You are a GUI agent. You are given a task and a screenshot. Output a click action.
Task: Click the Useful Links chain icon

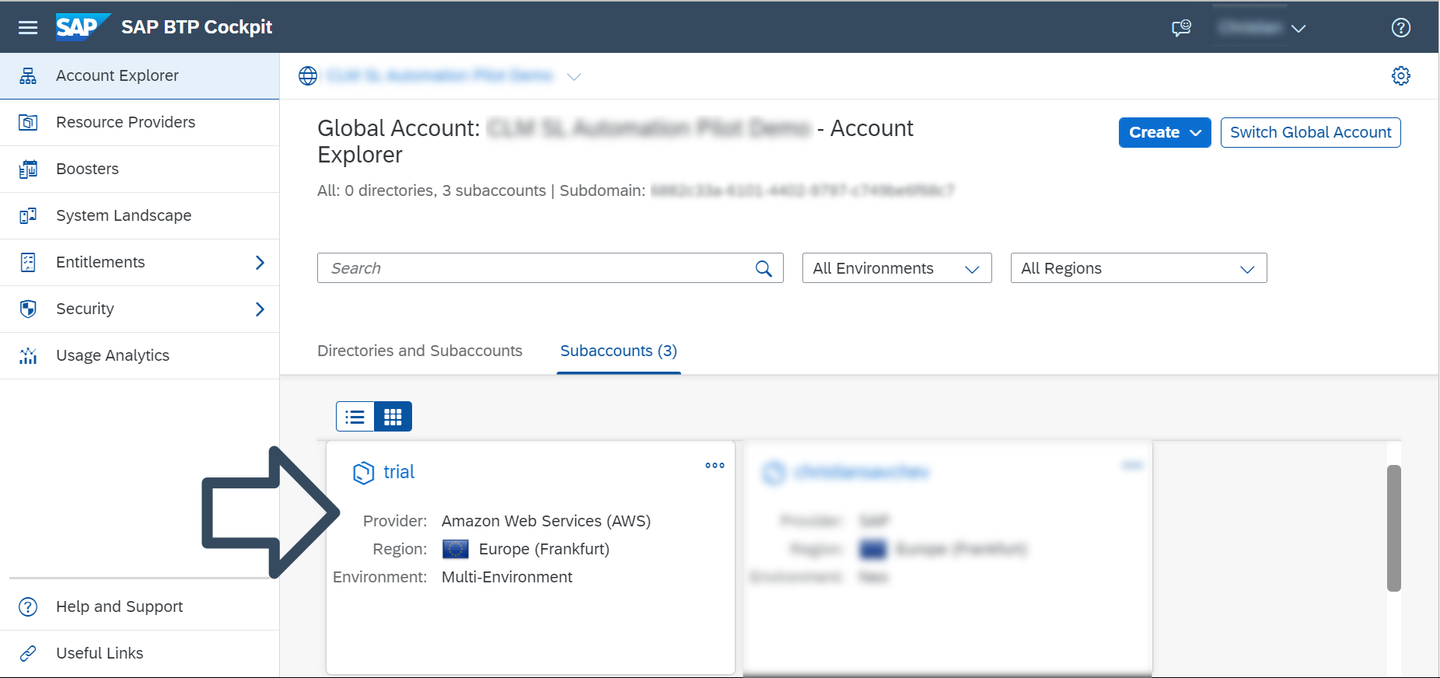[28, 653]
